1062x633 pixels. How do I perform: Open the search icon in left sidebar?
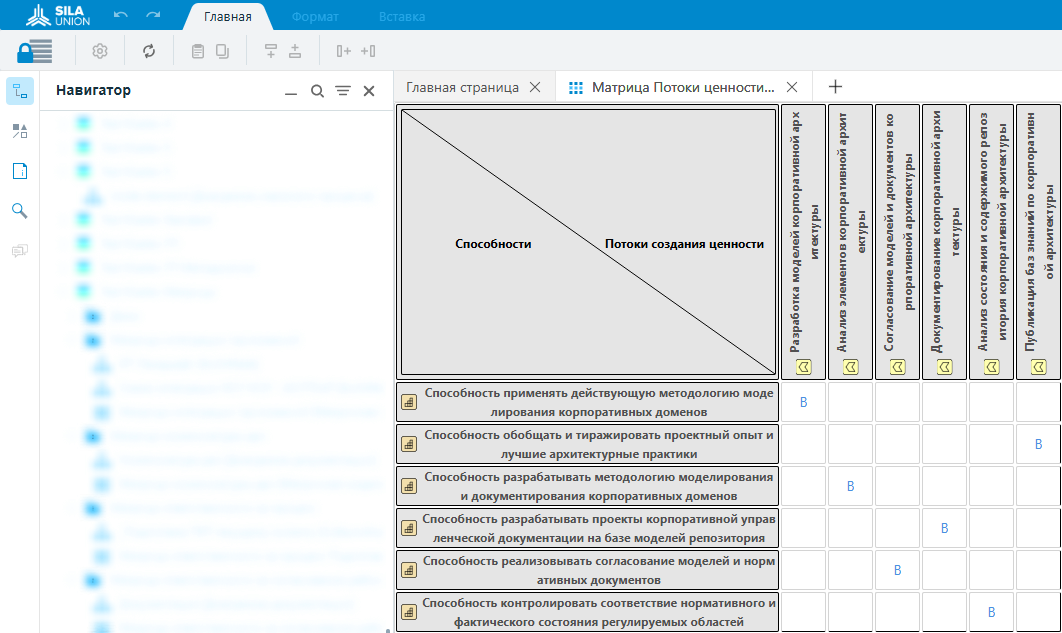pyautogui.click(x=20, y=210)
